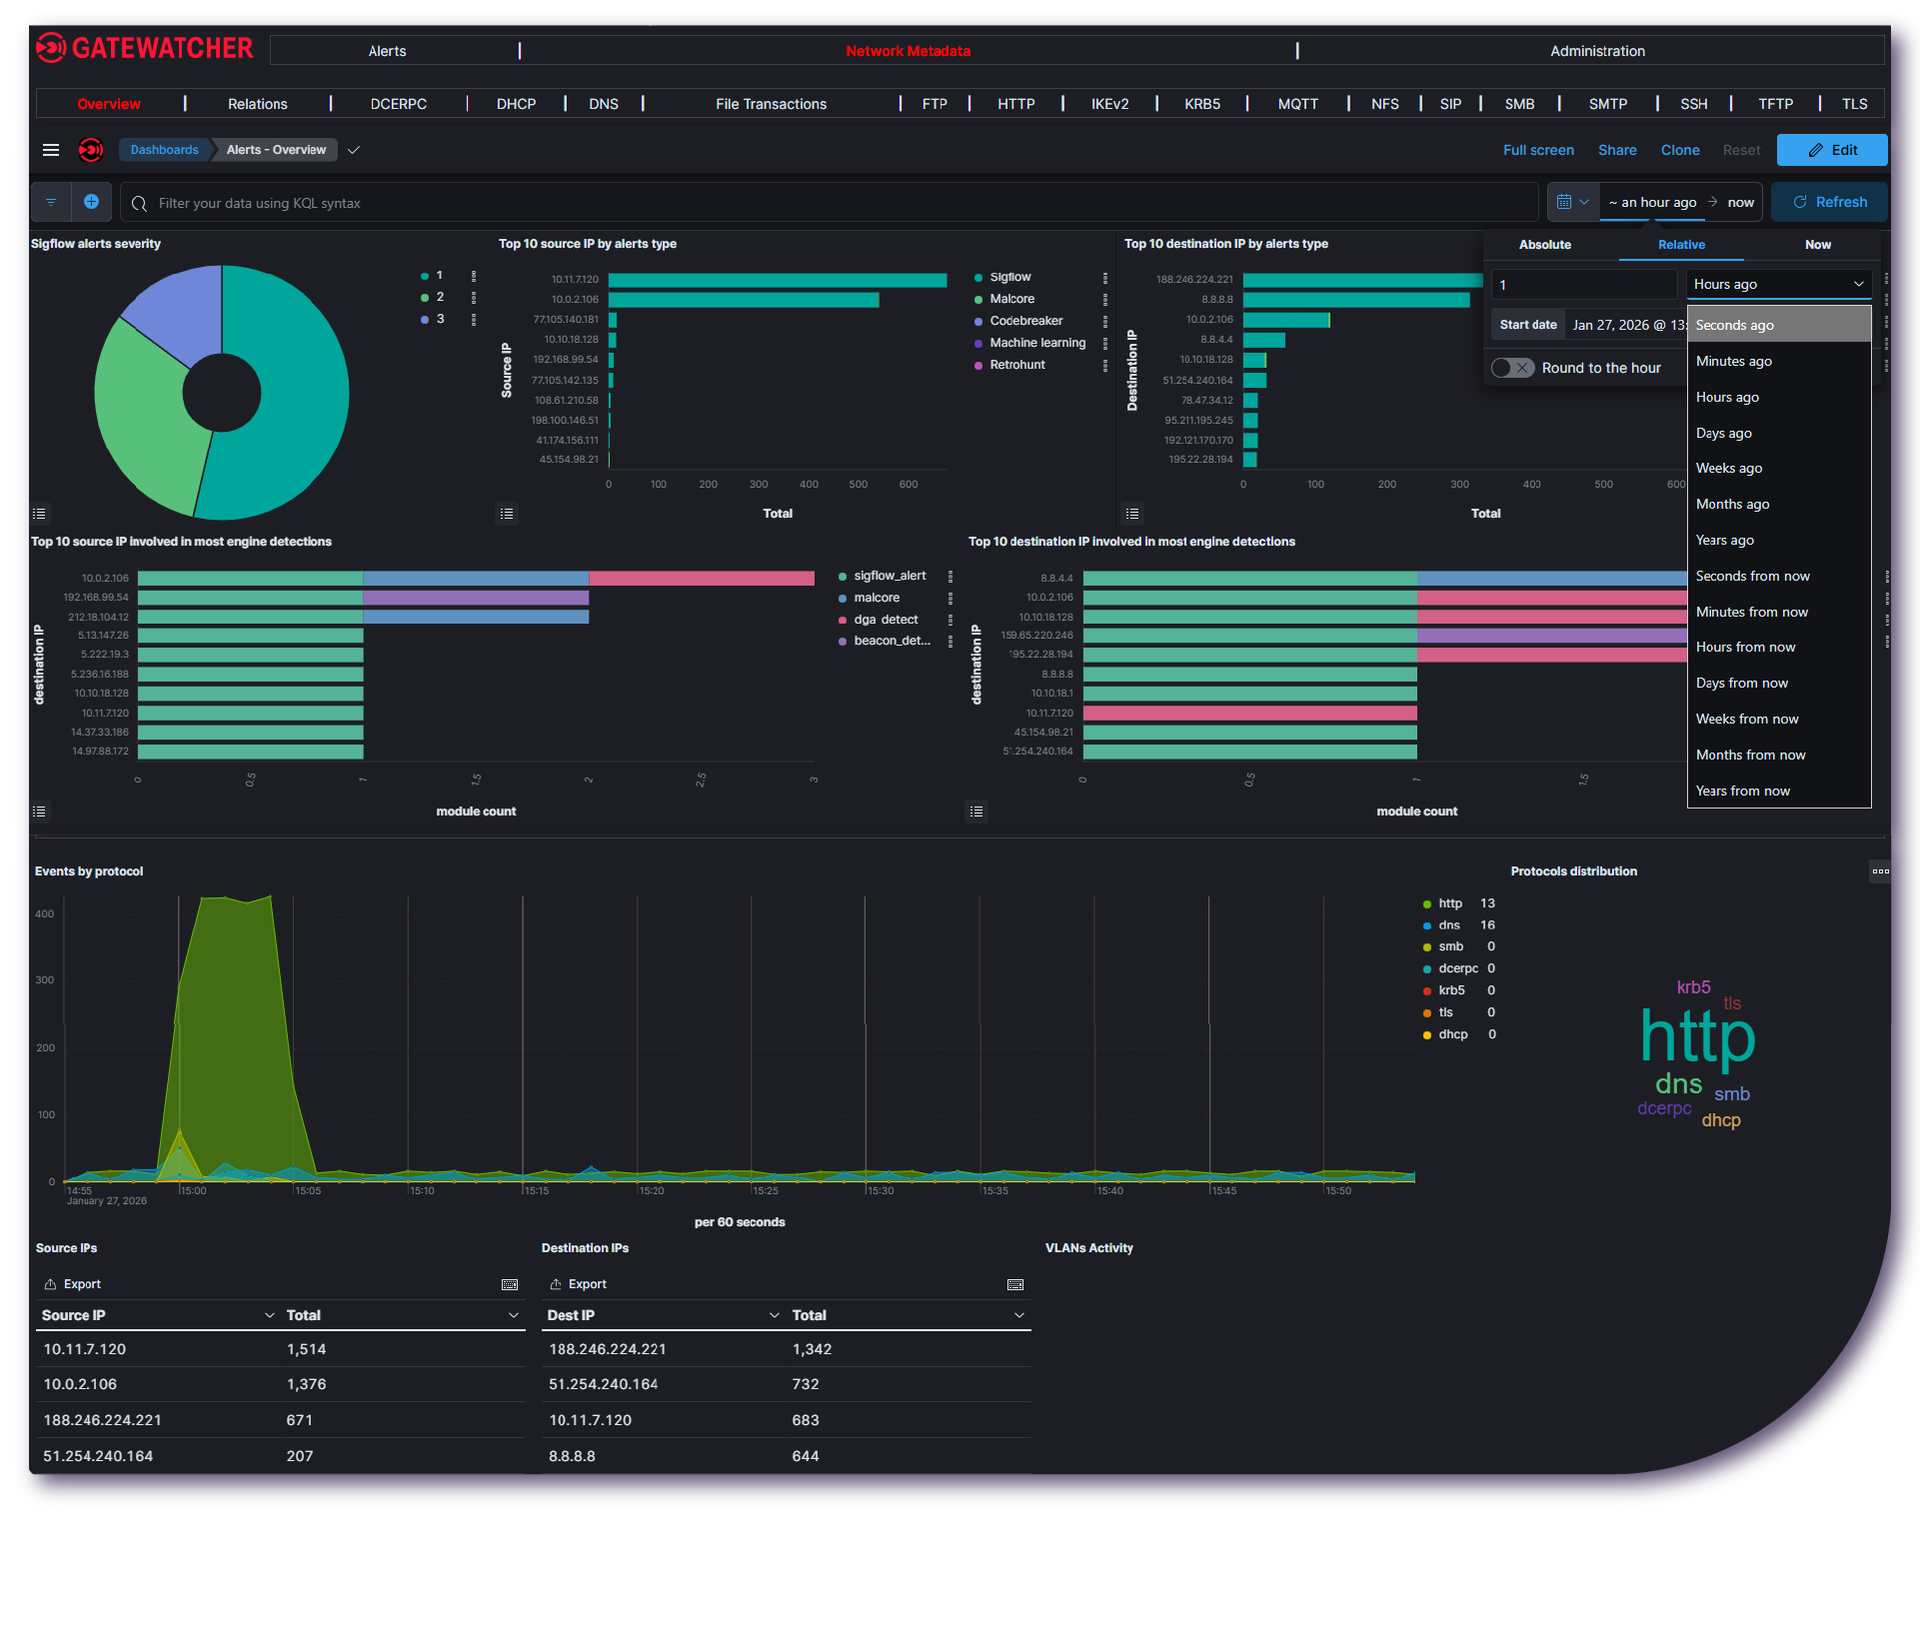Open the DNS metadata tab
Viewport: 1920px width, 1640px height.
(x=603, y=104)
